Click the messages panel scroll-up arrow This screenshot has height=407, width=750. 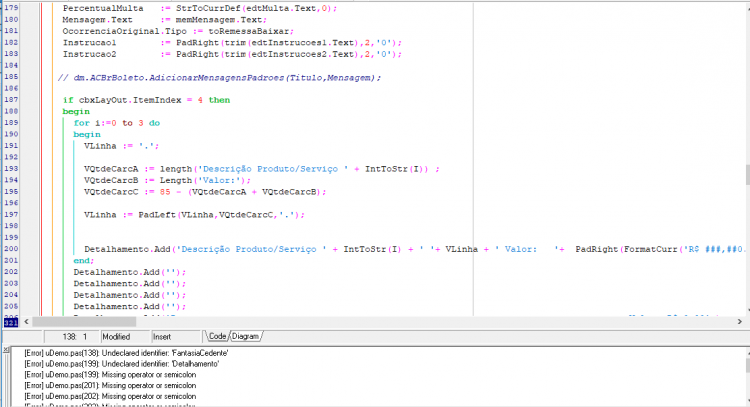coord(747,353)
